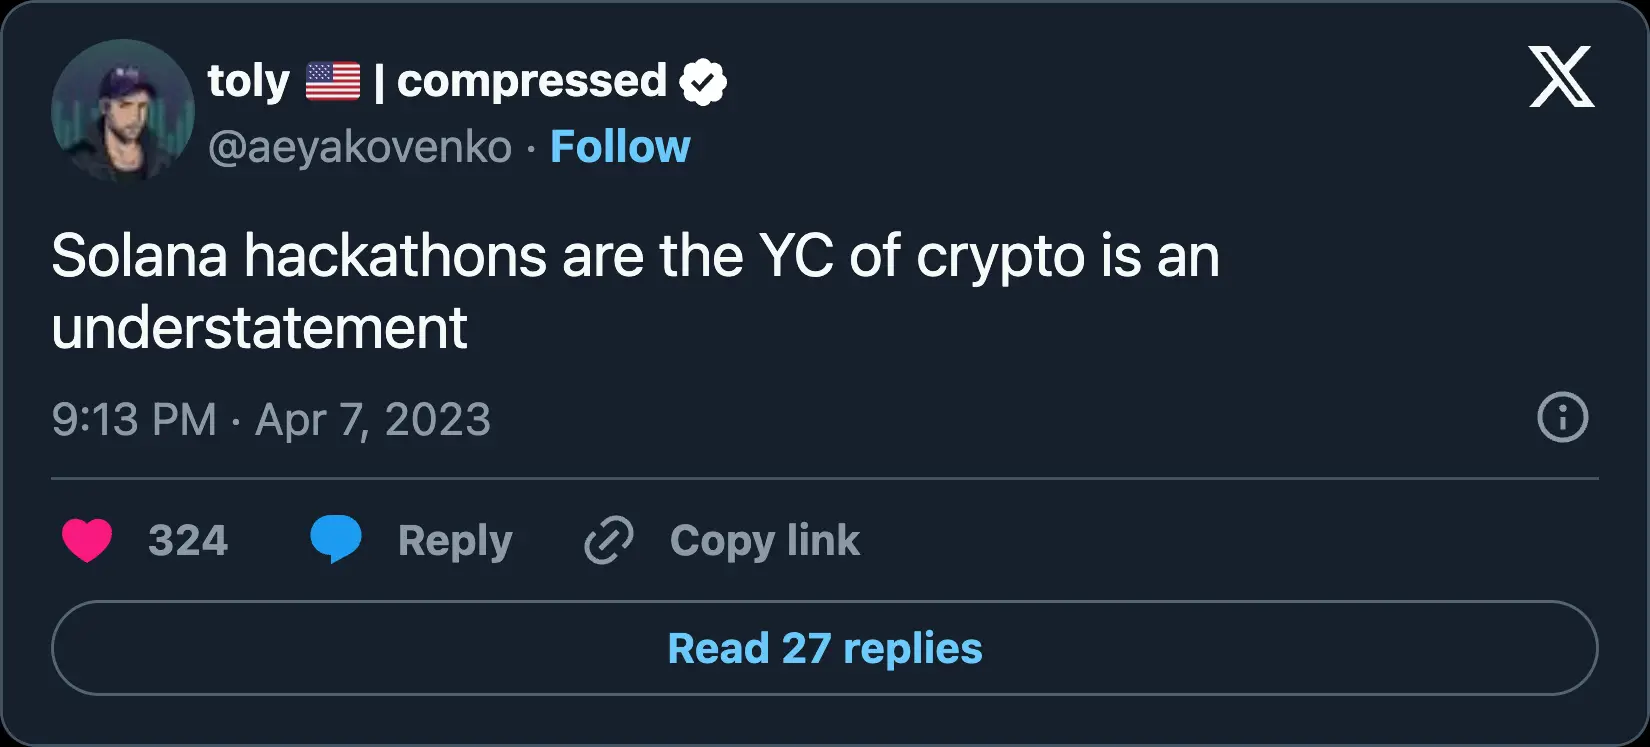Open the @aeyakovenko handle

(x=360, y=148)
